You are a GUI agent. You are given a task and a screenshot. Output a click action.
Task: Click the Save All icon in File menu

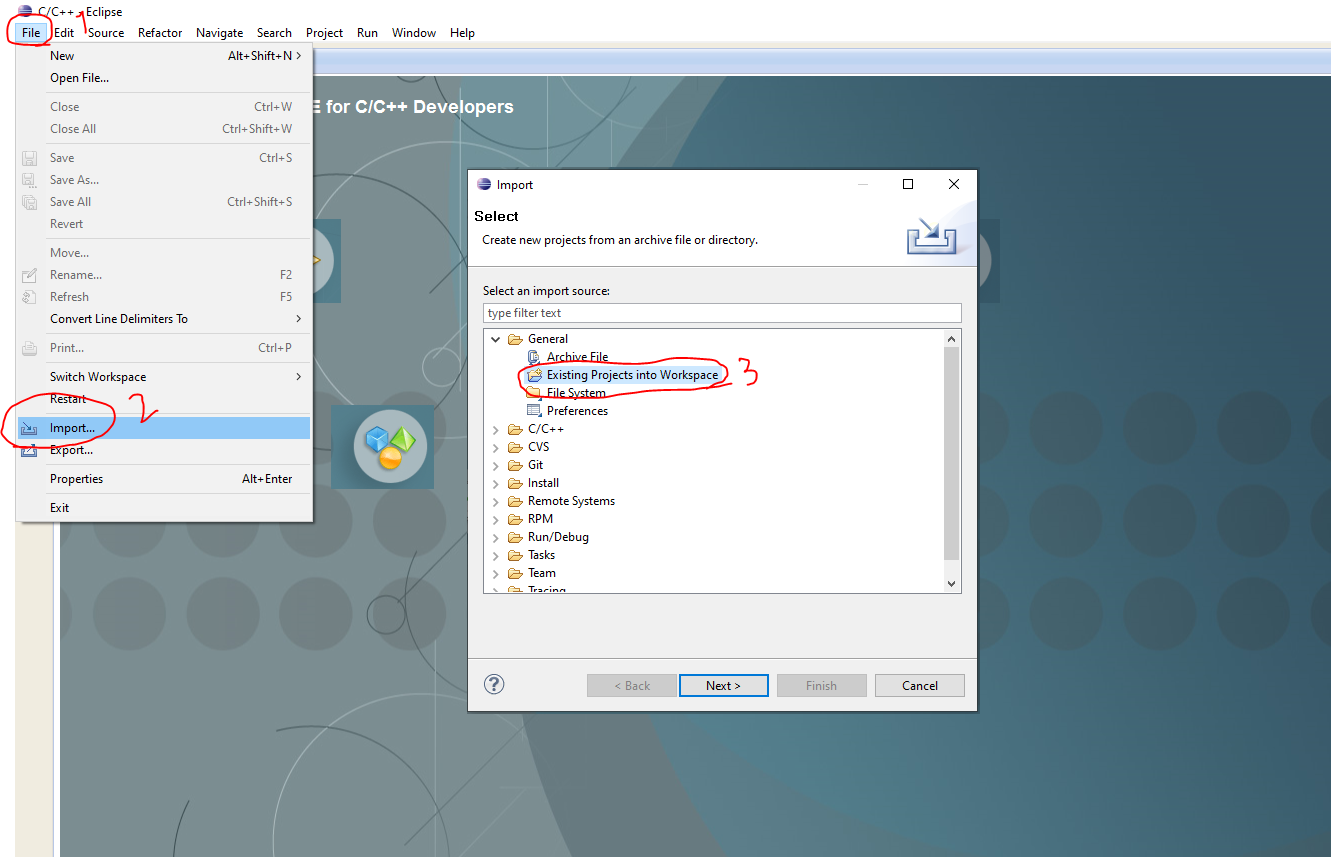29,202
